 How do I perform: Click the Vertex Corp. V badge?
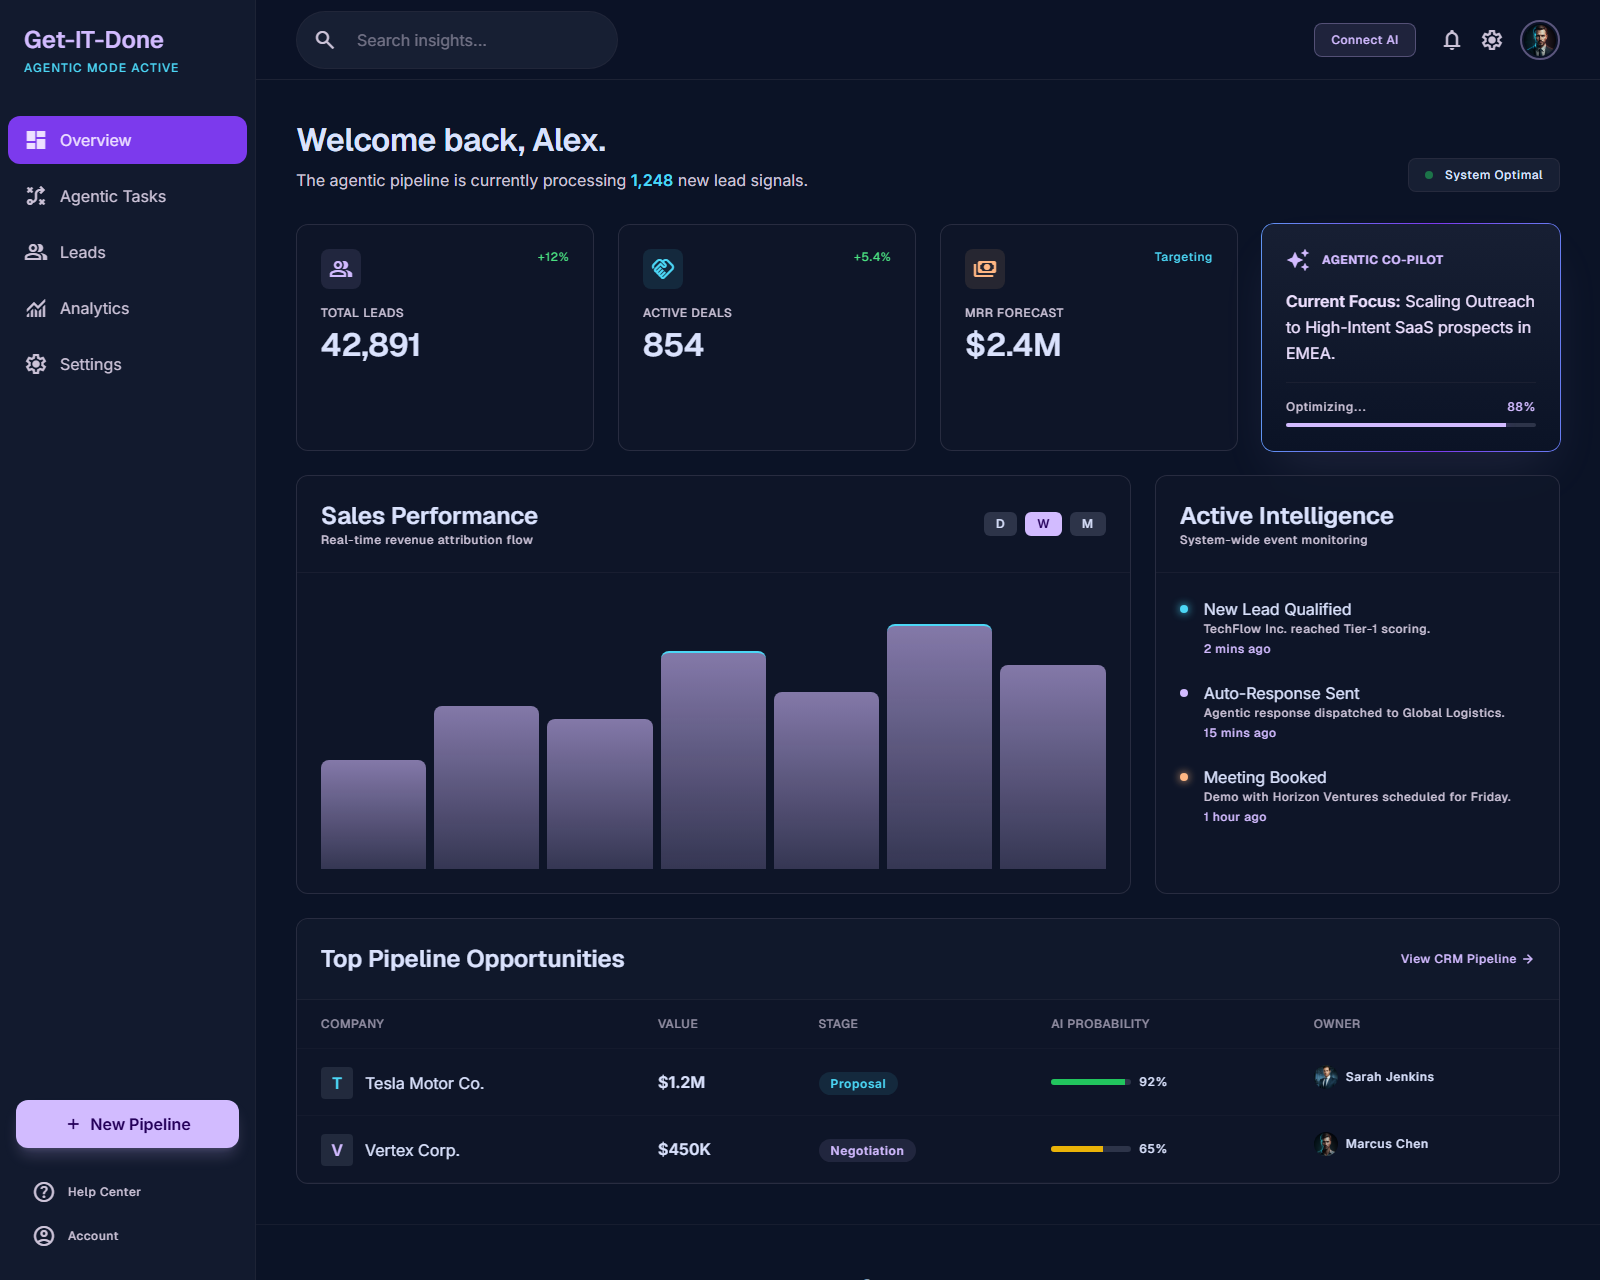[337, 1150]
